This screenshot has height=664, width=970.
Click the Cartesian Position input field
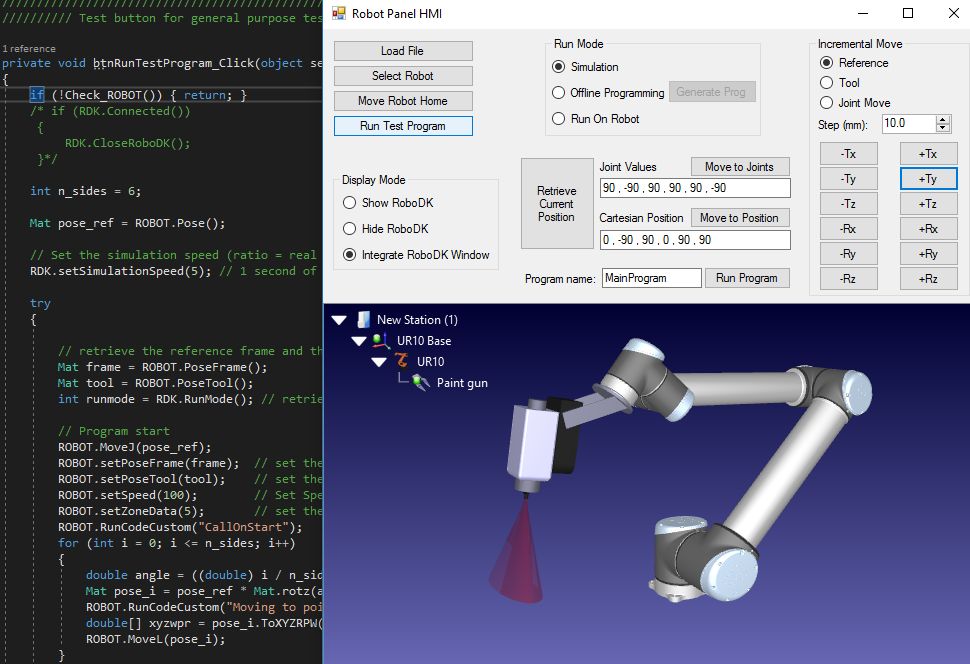695,240
